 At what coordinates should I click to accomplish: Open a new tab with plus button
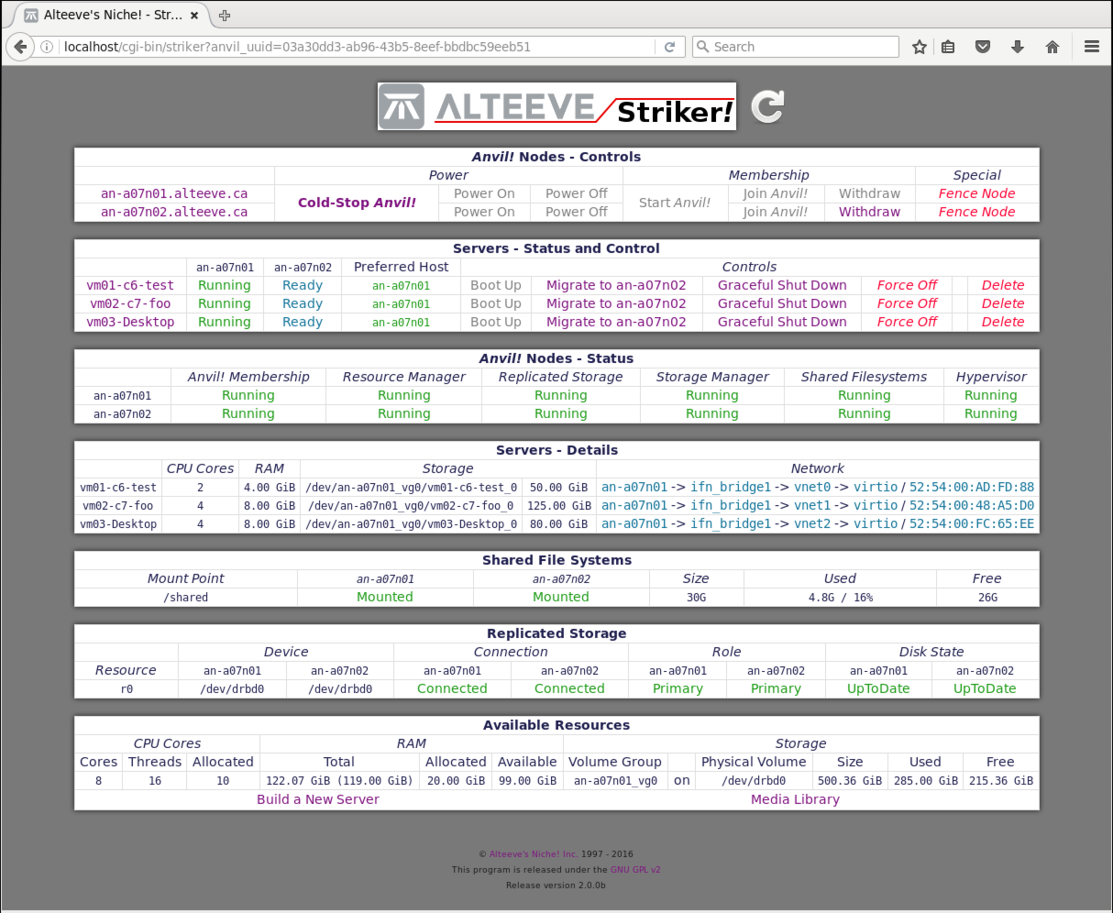[224, 16]
